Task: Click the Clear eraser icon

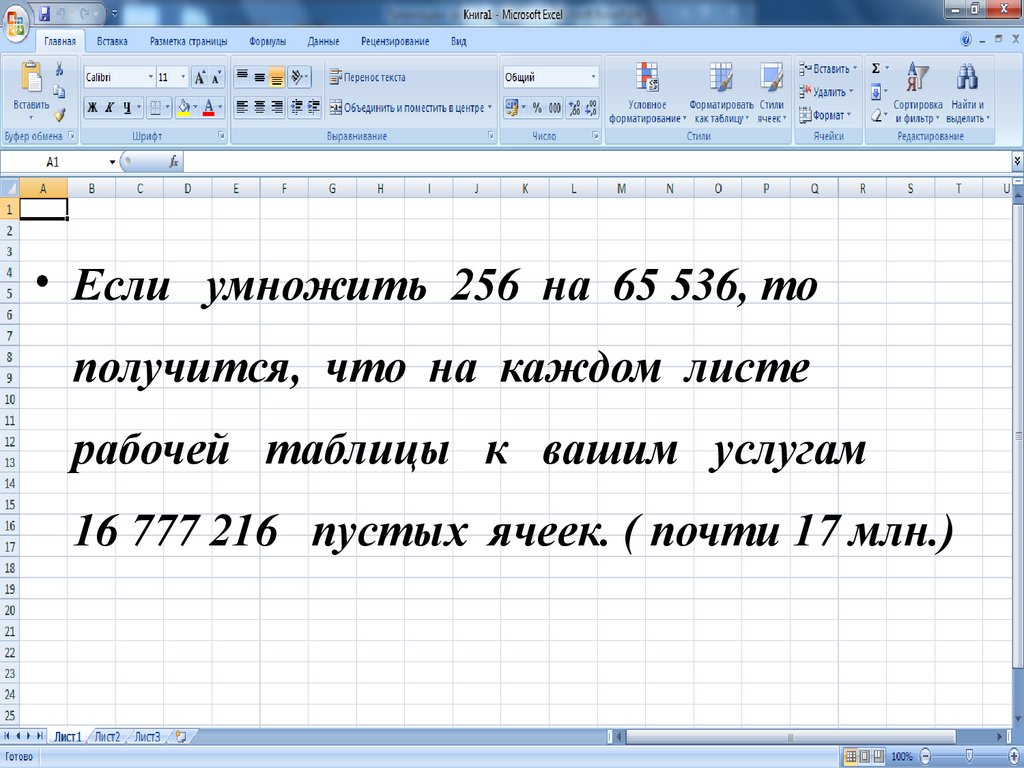Action: coord(876,115)
